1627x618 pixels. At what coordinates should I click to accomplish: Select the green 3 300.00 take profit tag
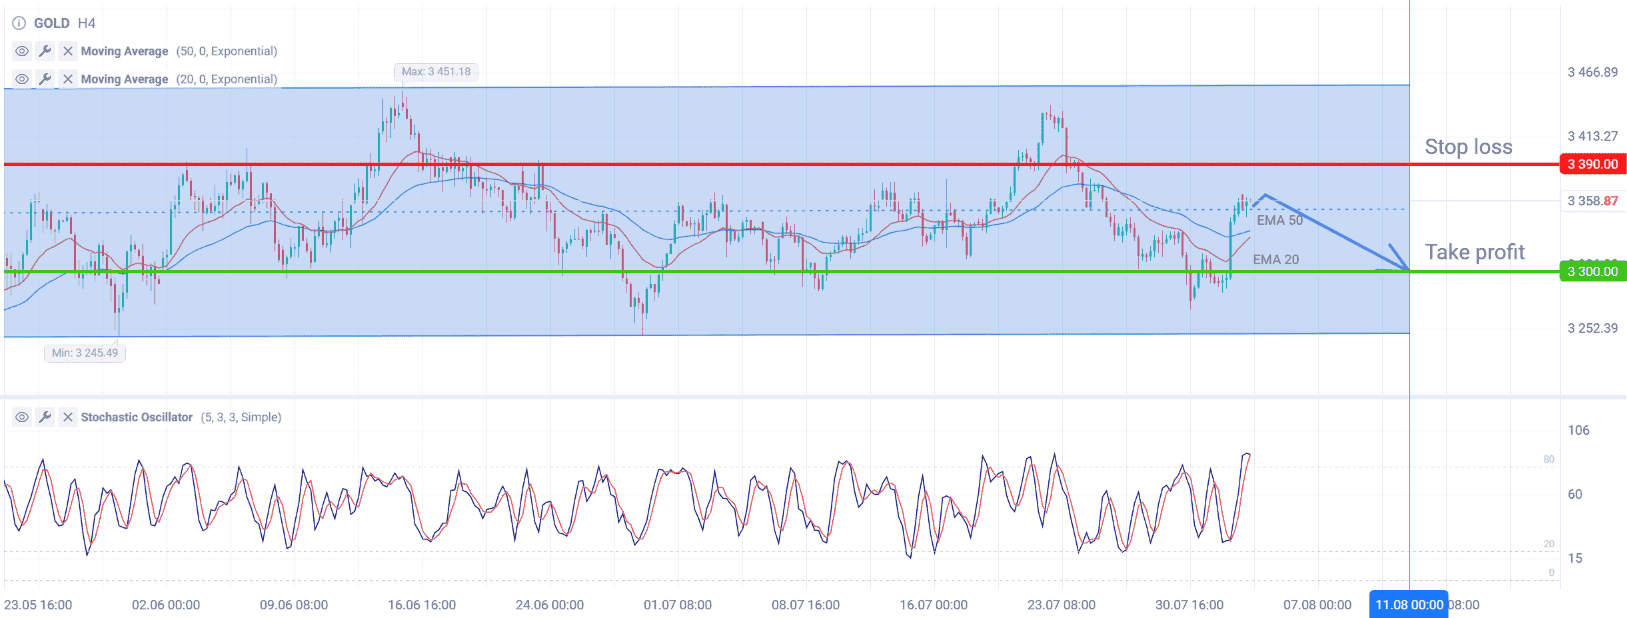[1592, 271]
